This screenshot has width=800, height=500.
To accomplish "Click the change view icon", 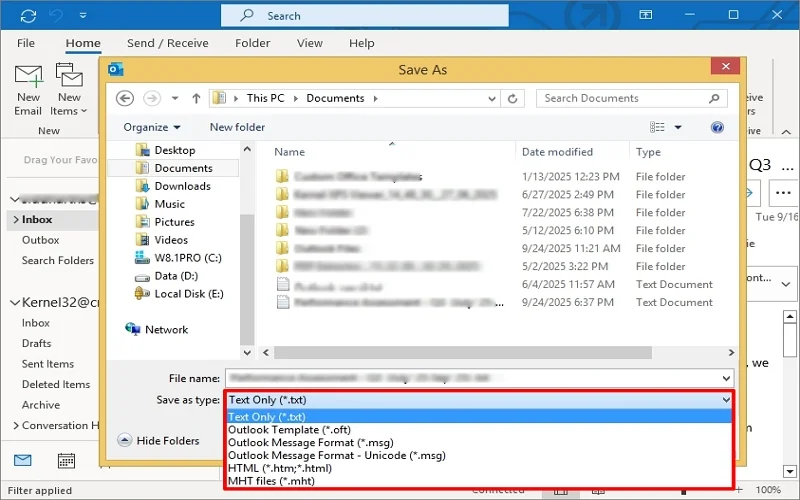I will coord(657,127).
